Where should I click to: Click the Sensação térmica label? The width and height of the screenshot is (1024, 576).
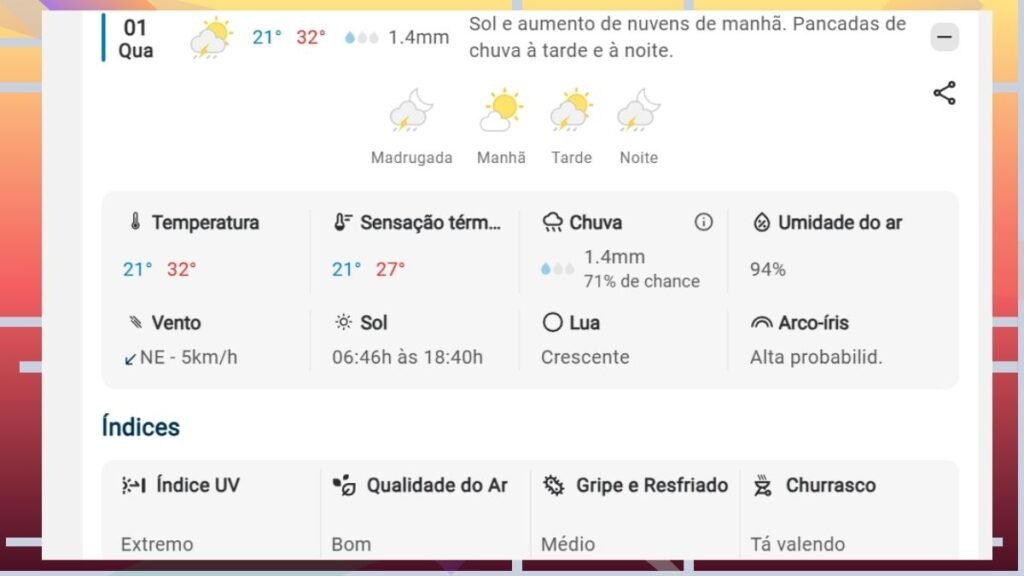(430, 222)
